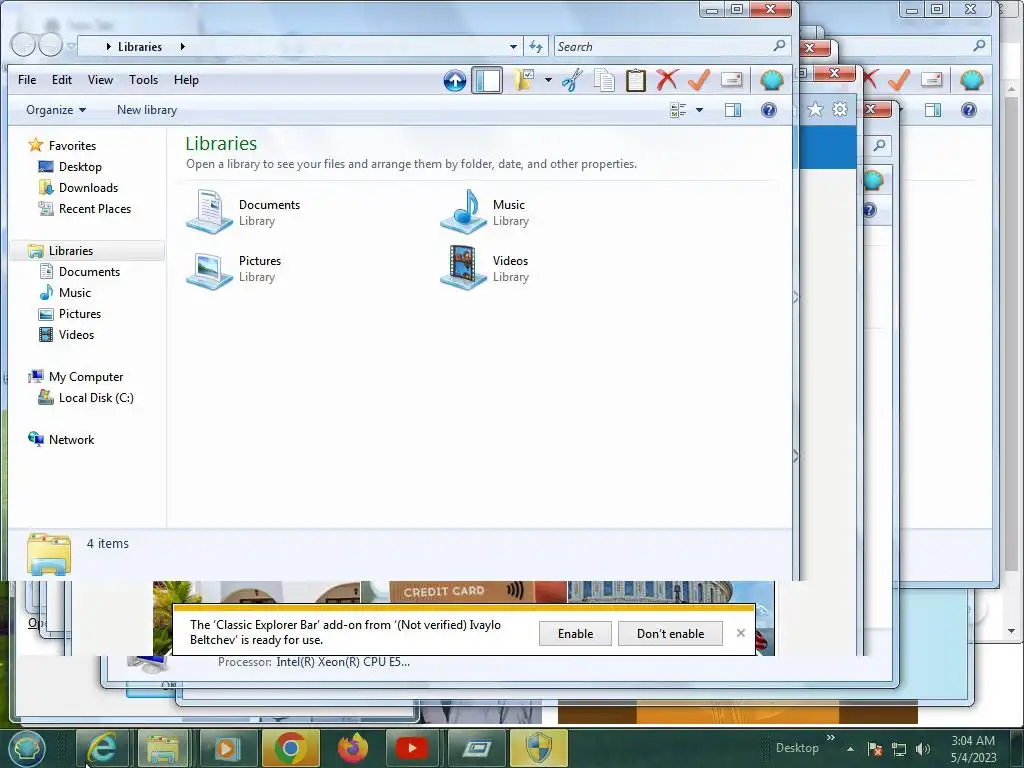This screenshot has height=768, width=1024.
Task: Click the search magnifier icon
Action: (779, 46)
